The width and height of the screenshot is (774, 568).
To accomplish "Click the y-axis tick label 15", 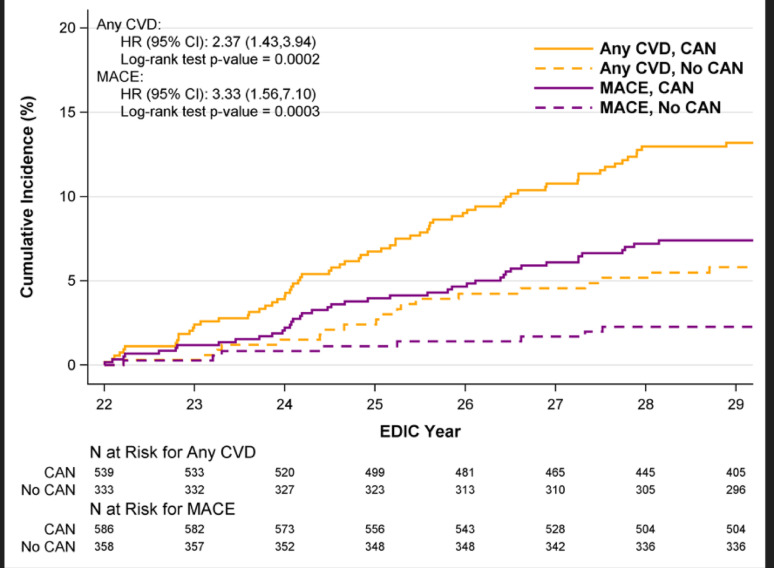I will pyautogui.click(x=68, y=112).
